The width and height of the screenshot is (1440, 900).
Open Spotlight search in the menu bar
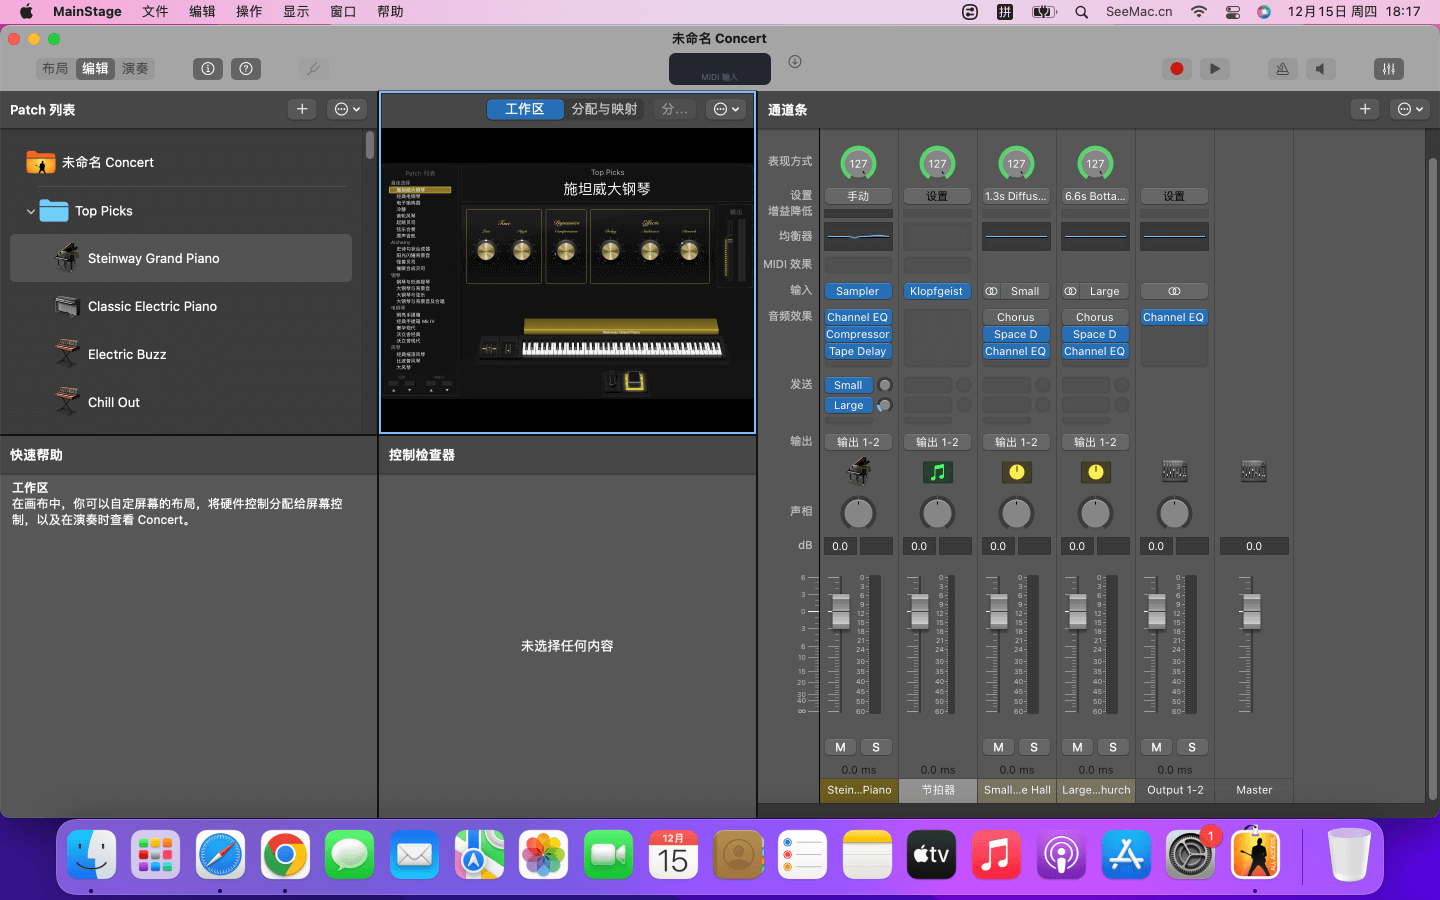click(1081, 12)
